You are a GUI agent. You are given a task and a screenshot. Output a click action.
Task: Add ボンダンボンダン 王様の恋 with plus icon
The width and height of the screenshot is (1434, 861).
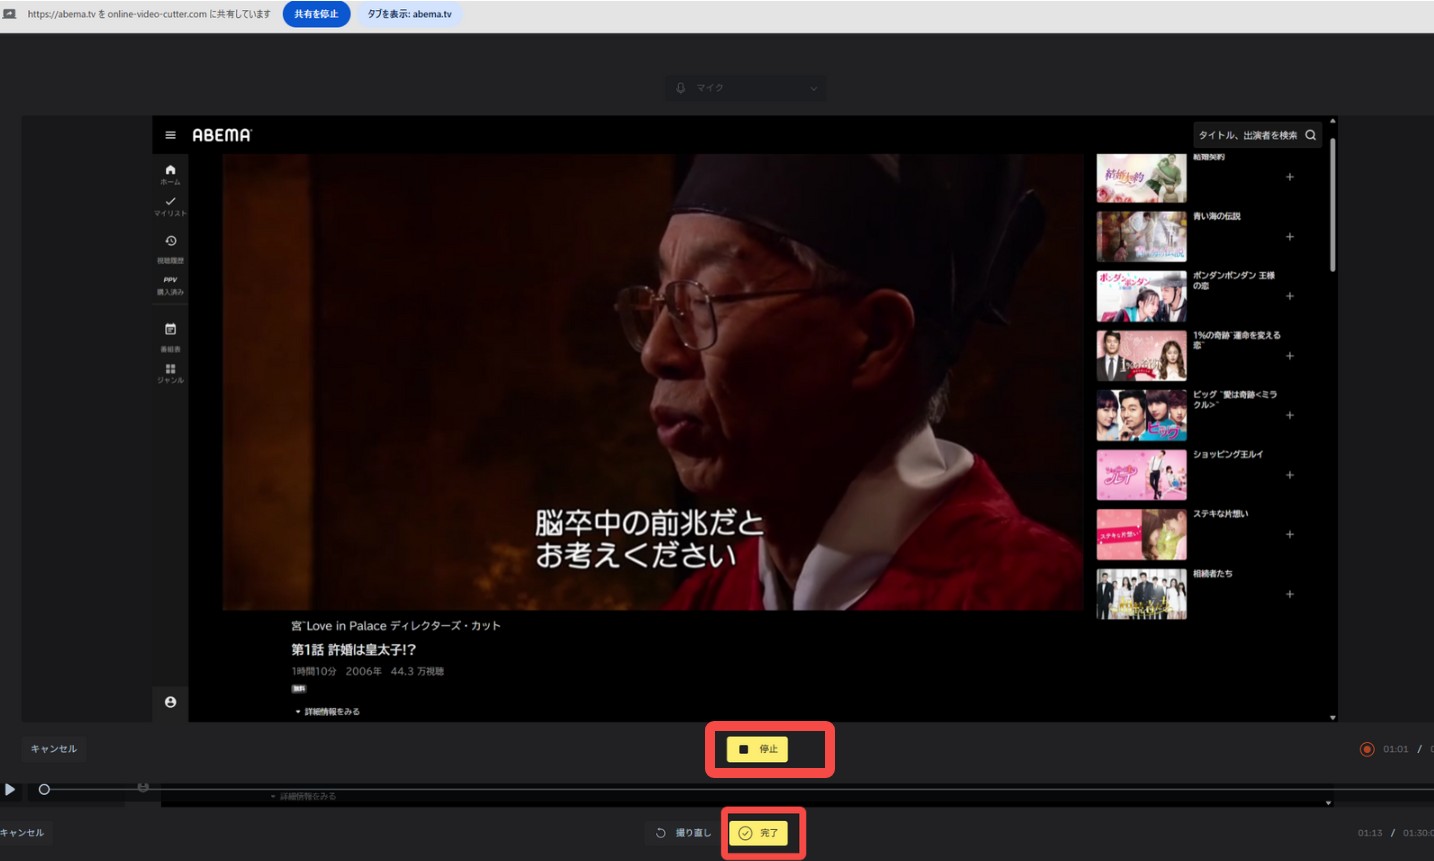coord(1290,296)
